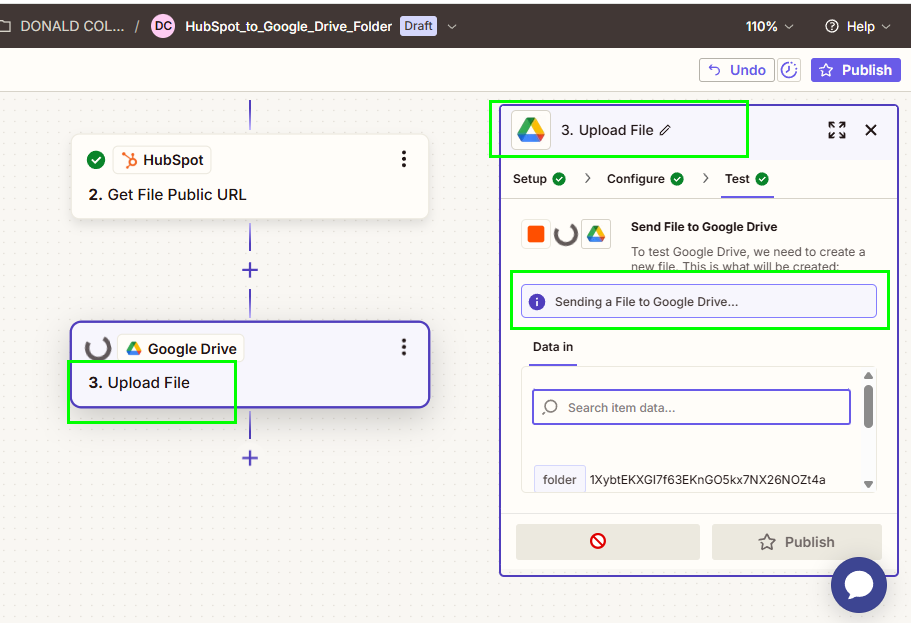Click green check status on HubSpot step
This screenshot has width=911, height=623.
pyautogui.click(x=96, y=160)
